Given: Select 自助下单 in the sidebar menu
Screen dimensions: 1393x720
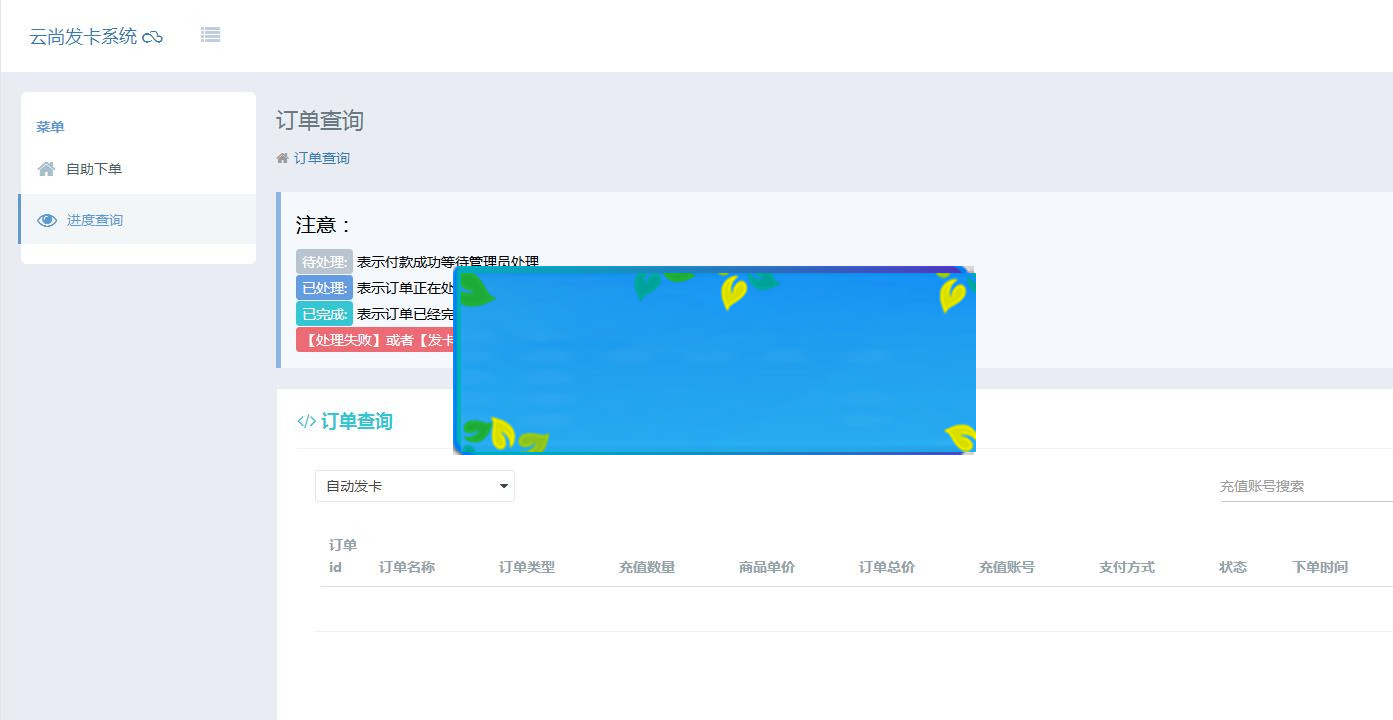Looking at the screenshot, I should [94, 168].
